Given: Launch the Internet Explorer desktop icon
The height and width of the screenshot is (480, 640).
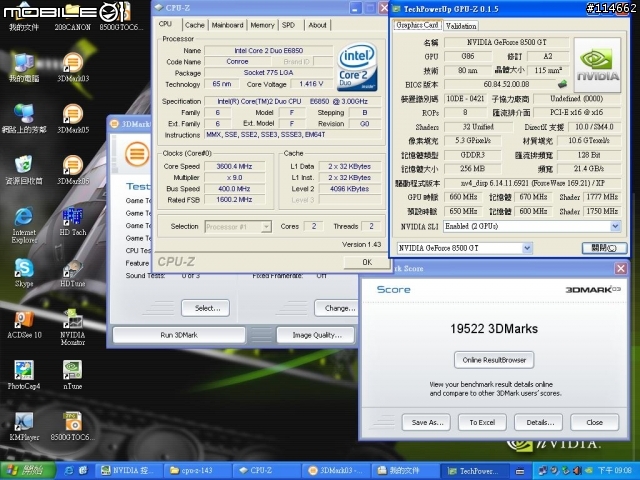Looking at the screenshot, I should click(24, 225).
